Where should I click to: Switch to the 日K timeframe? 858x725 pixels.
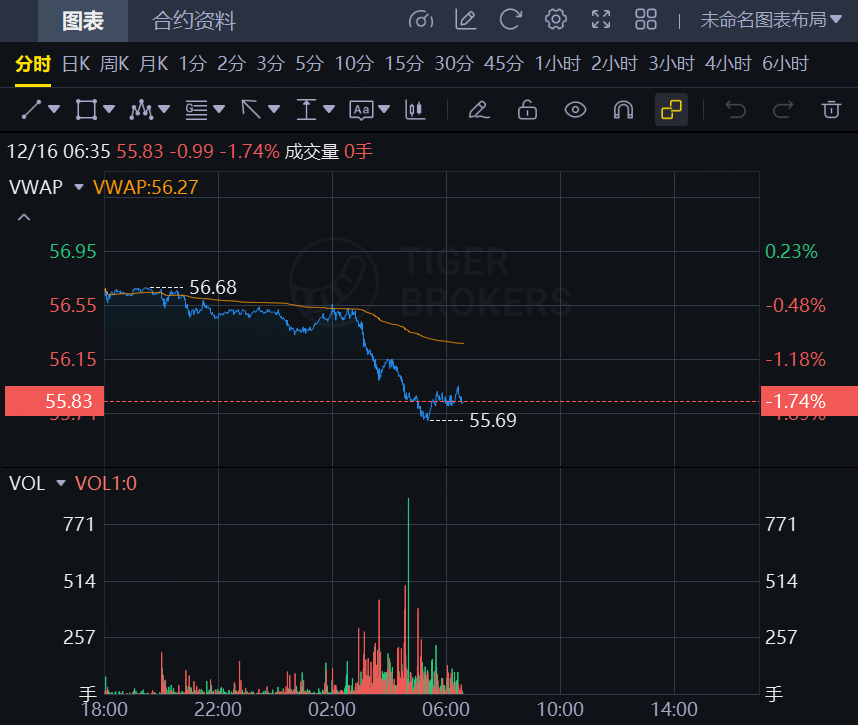(74, 62)
